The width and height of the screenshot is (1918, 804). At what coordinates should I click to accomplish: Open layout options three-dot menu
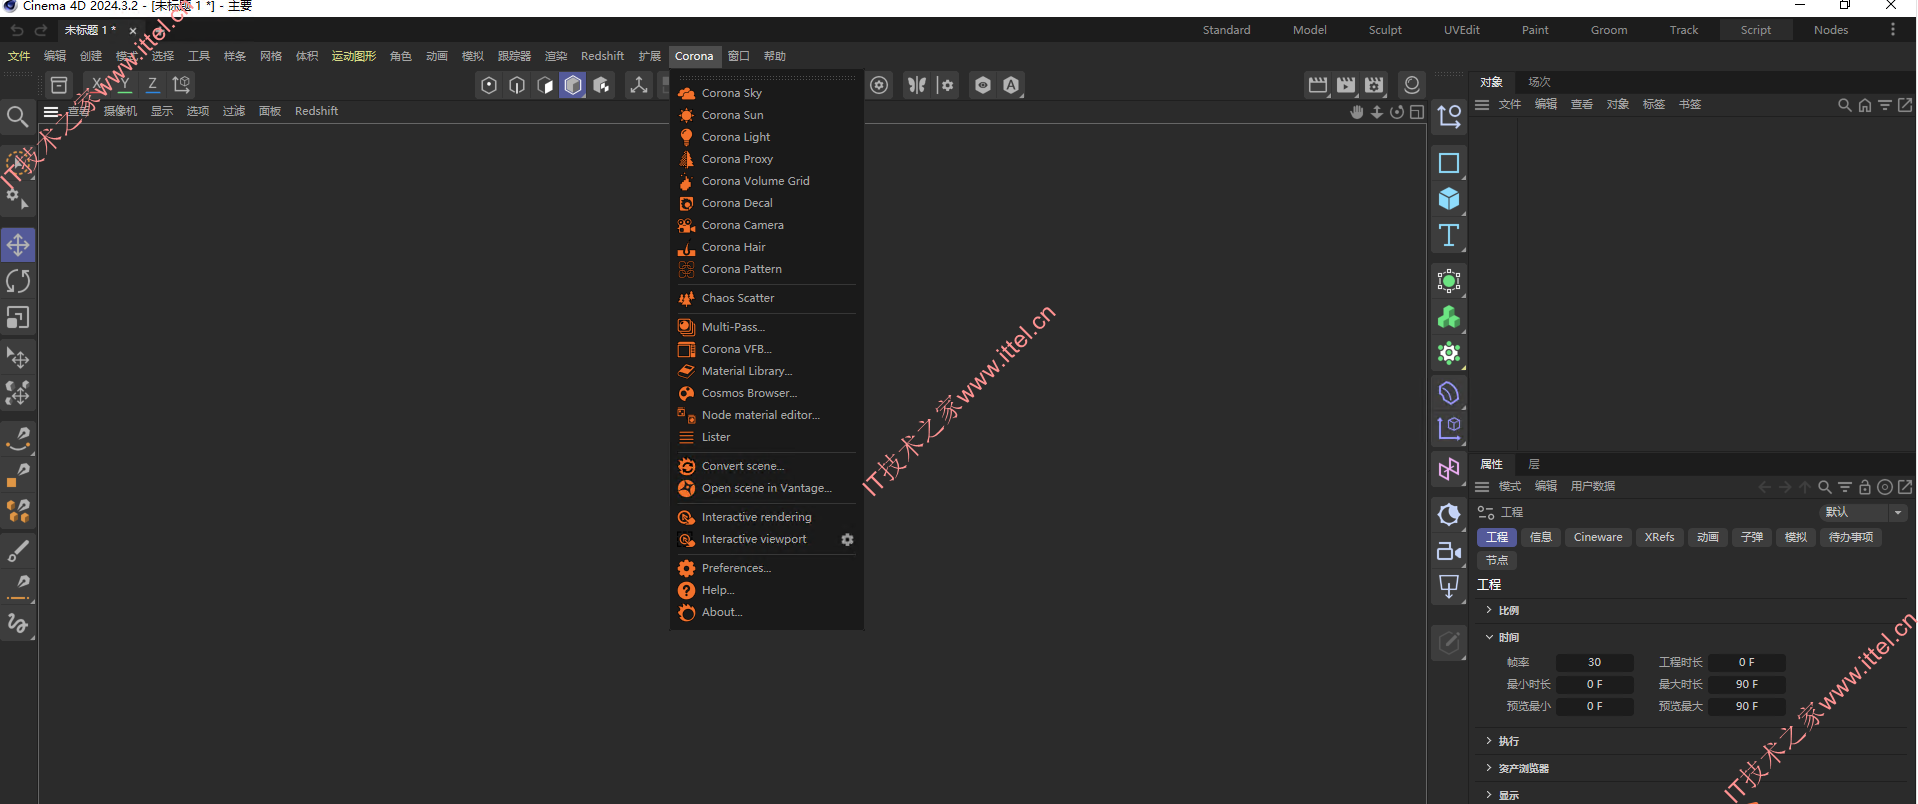[x=1892, y=30]
